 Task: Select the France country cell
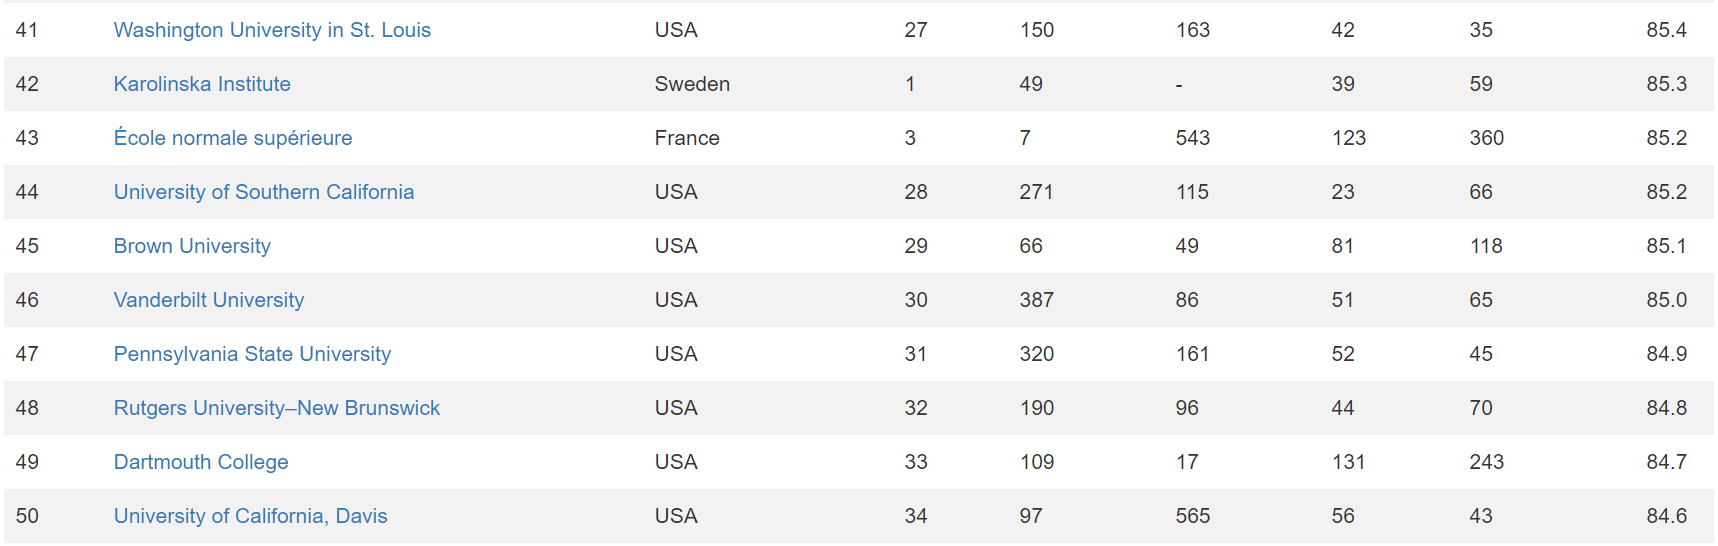[x=687, y=138]
